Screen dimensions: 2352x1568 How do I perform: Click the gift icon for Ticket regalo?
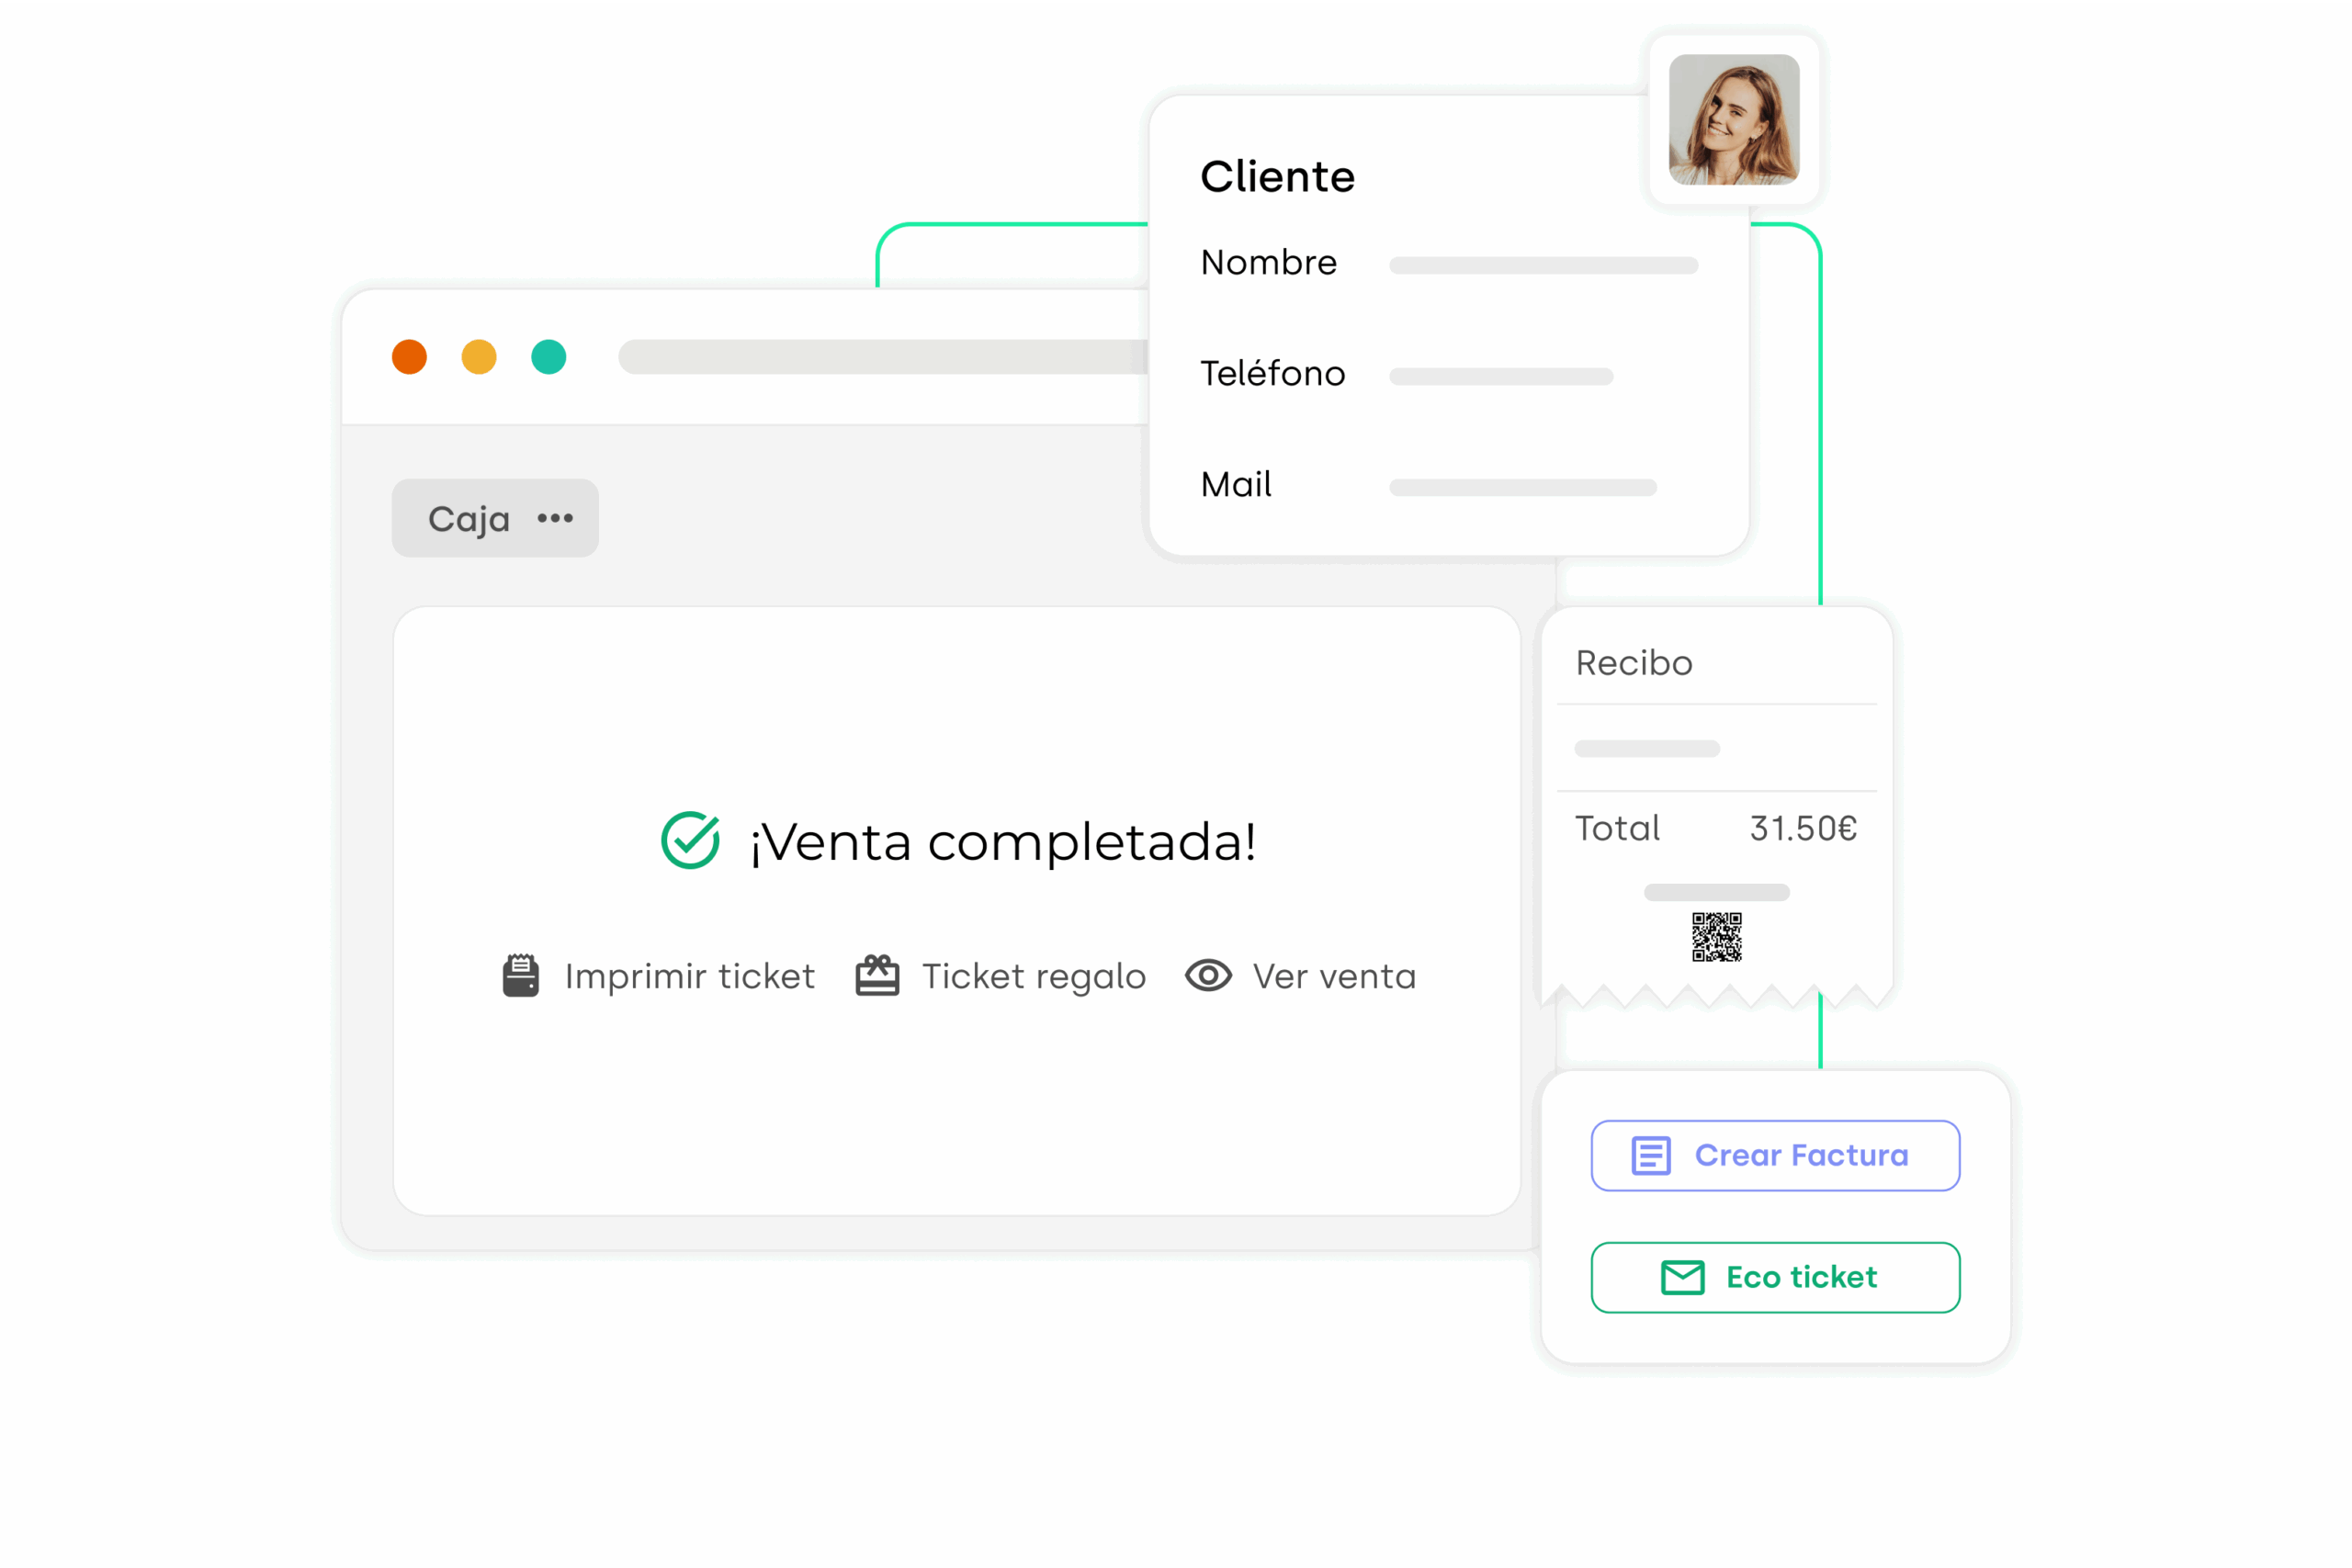[877, 976]
